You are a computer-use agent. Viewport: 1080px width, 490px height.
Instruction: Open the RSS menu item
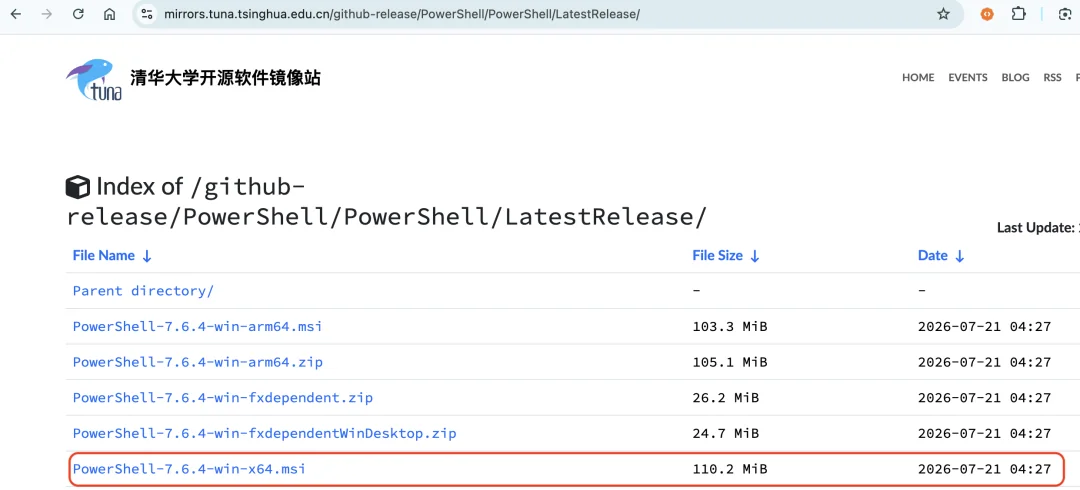[1052, 77]
